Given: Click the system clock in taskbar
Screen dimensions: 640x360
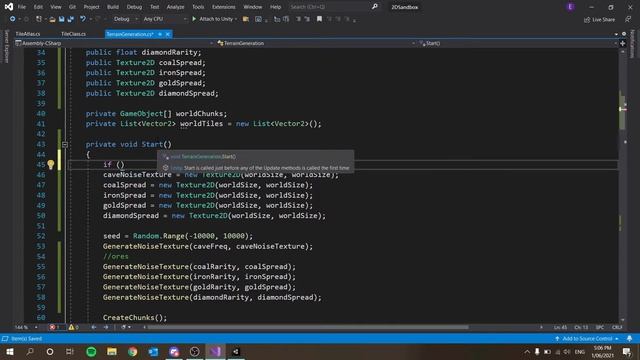Looking at the screenshot, I should pyautogui.click(x=602, y=352).
